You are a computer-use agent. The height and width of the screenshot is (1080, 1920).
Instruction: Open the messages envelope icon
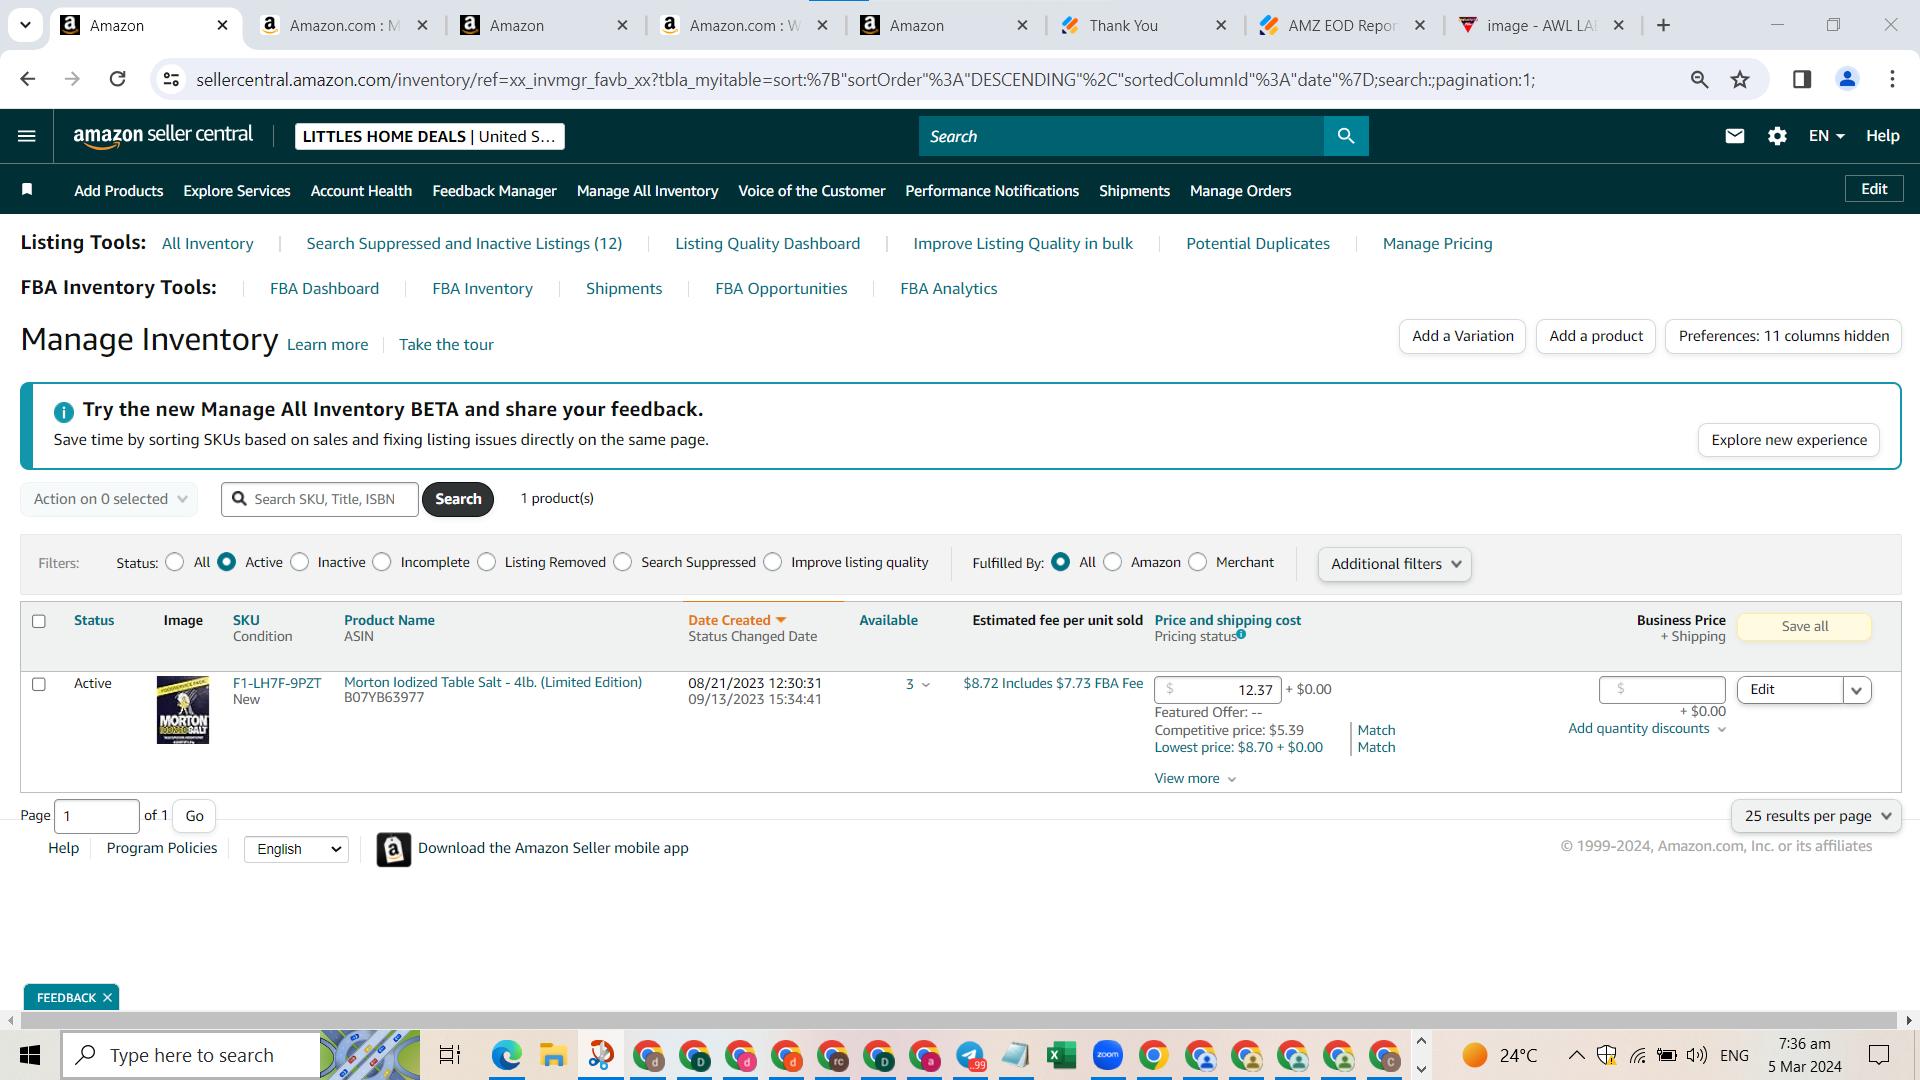coord(1735,136)
